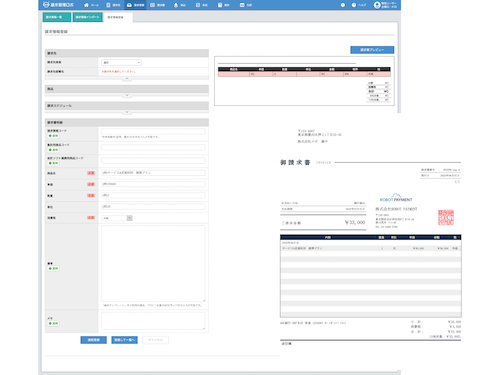The image size is (500, 375).
Task: Open Help via the question mark icon
Action: click(x=358, y=5)
